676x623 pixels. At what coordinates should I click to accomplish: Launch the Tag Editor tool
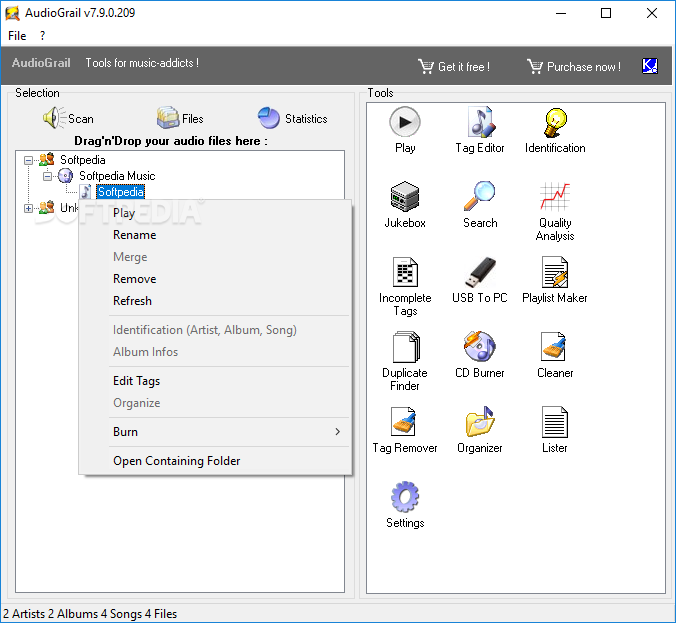[x=480, y=122]
